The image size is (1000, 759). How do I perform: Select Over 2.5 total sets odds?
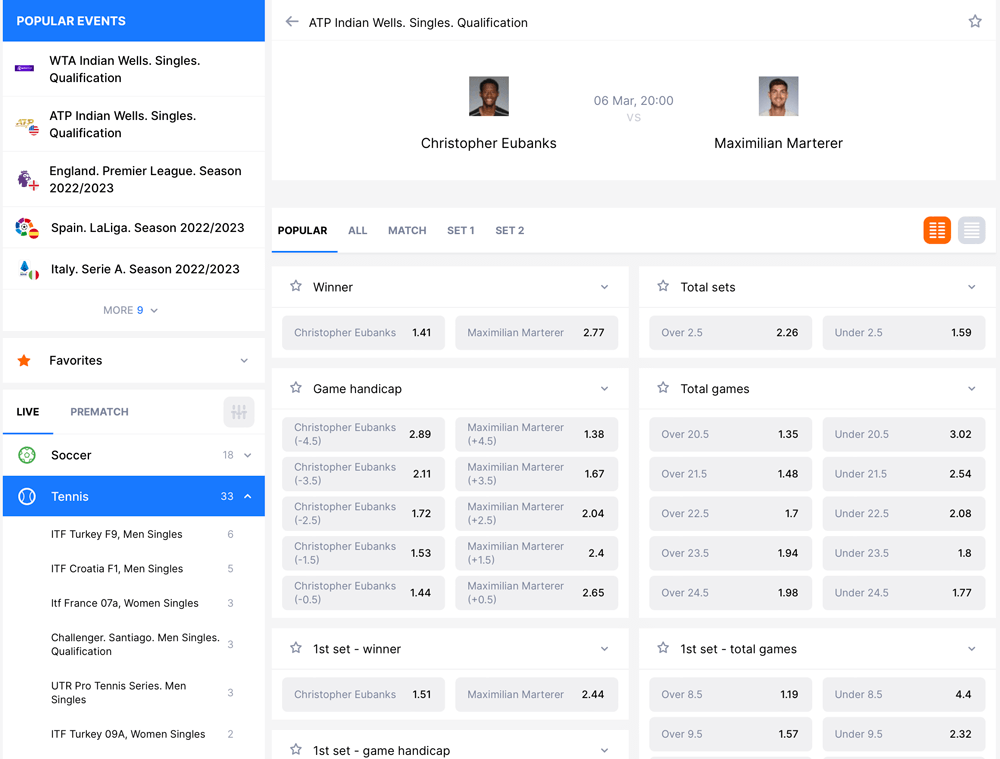(729, 333)
